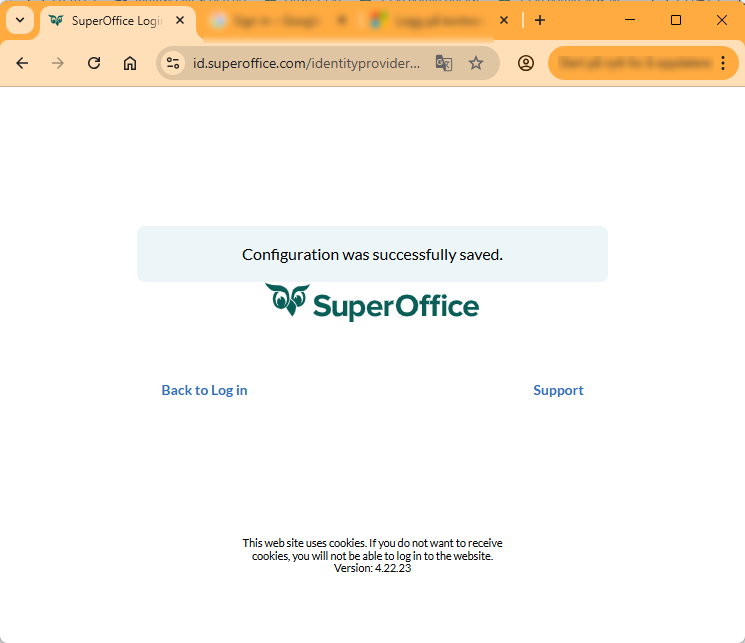Click the Back to Log in link

click(204, 390)
